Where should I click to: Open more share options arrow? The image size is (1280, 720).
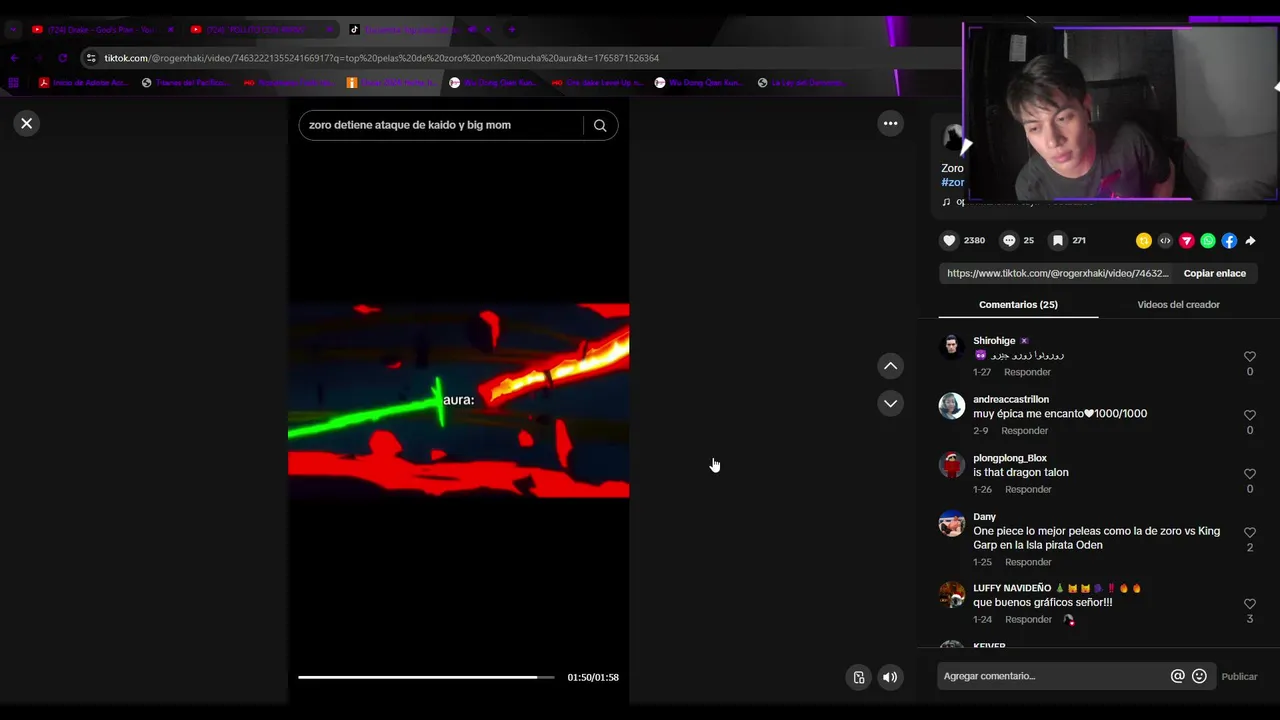point(1250,241)
